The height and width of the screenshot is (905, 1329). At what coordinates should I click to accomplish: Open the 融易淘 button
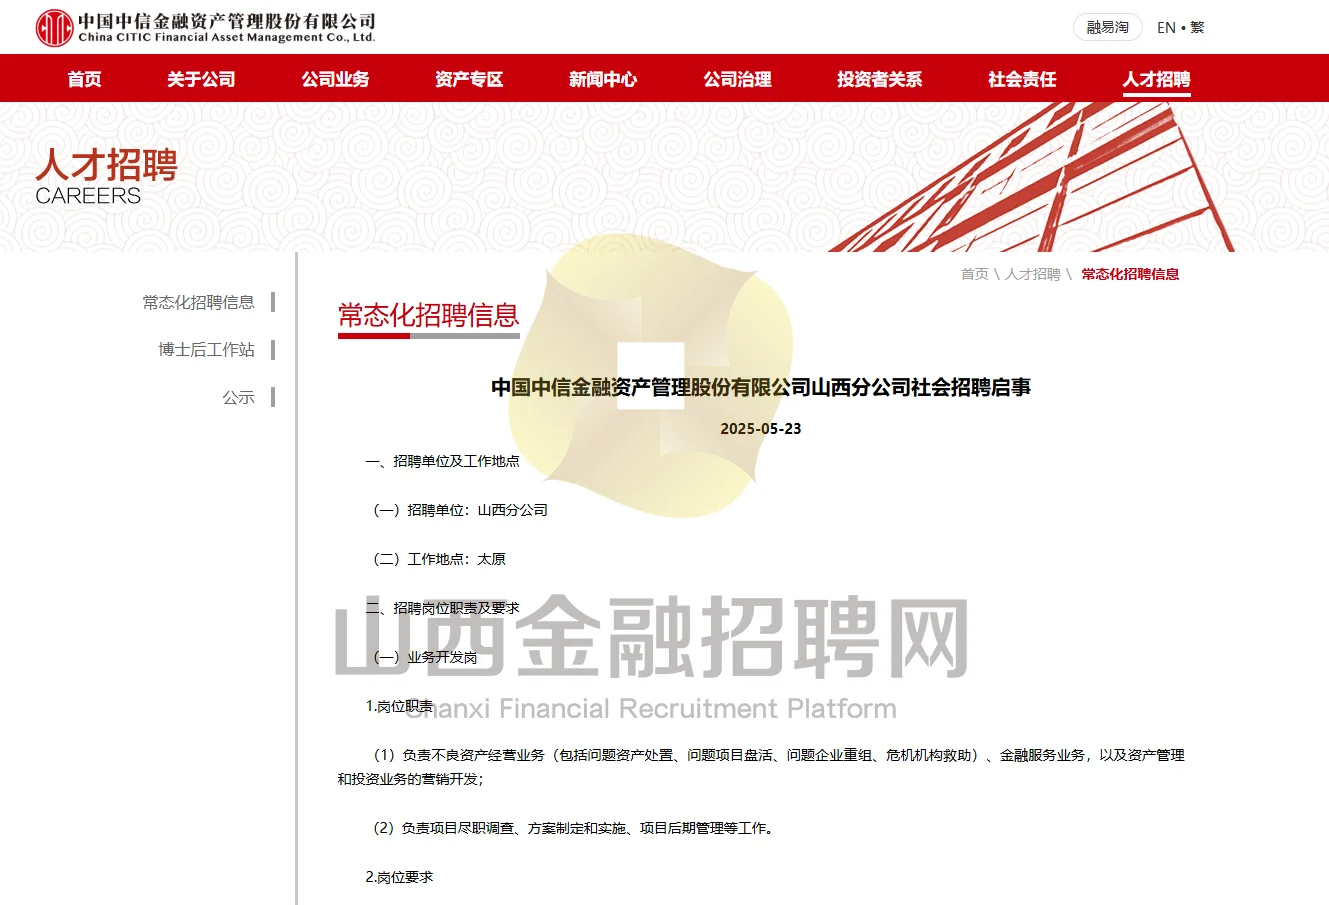(1107, 27)
